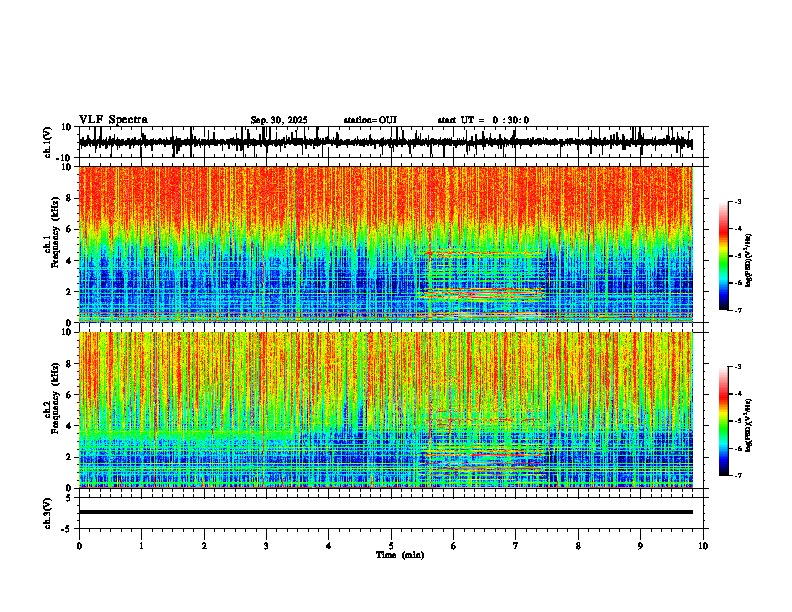This screenshot has width=792, height=612.
Task: Select the "station=OUI" header text
Action: [x=370, y=120]
